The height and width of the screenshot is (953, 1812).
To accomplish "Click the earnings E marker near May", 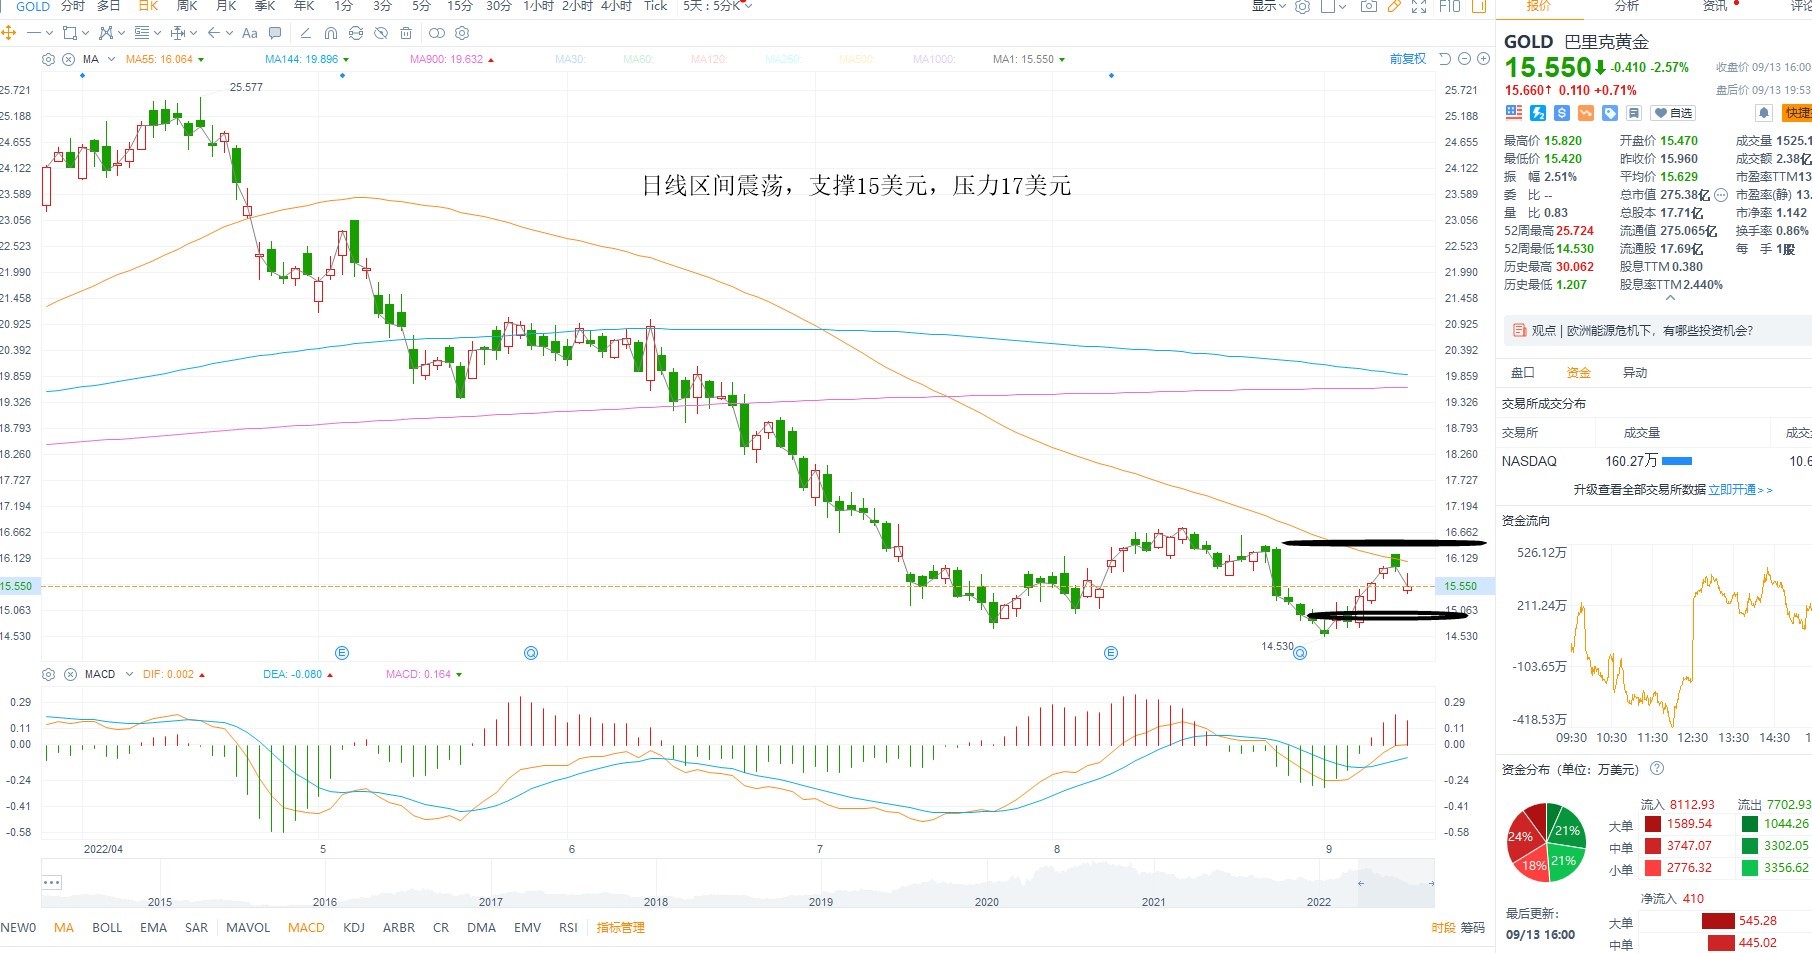I will point(342,653).
